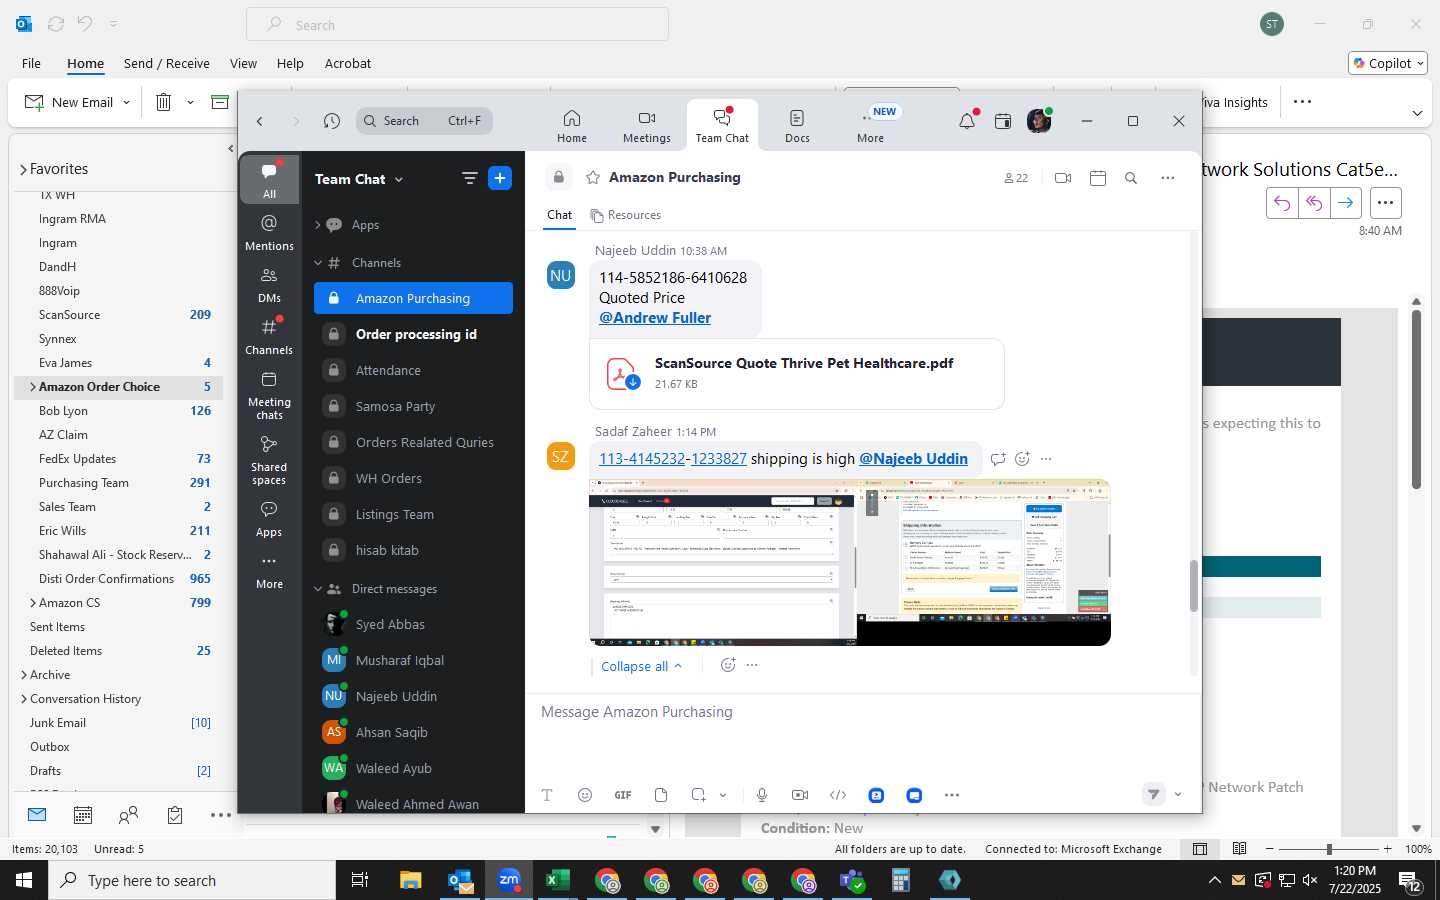
Task: Record an audio message with the microphone icon
Action: [762, 795]
